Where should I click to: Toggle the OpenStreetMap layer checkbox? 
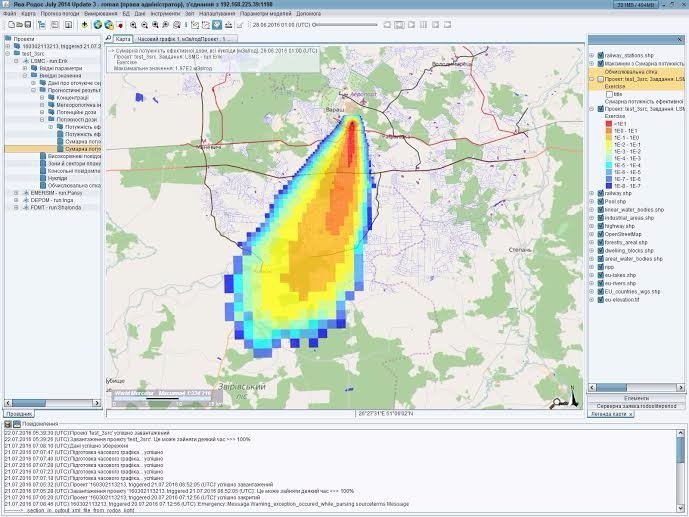pos(600,233)
